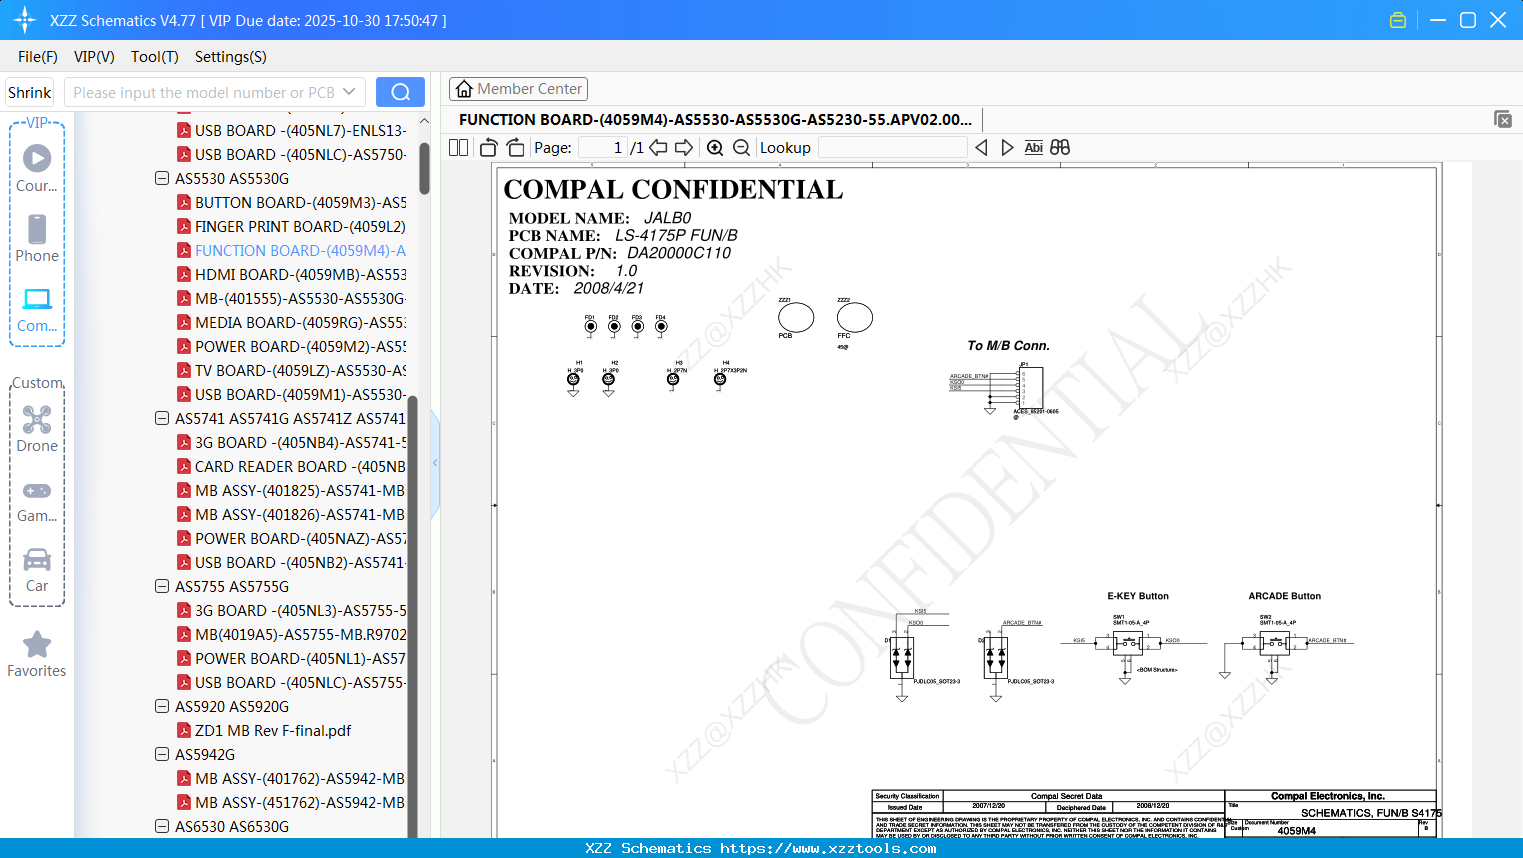The height and width of the screenshot is (858, 1523).
Task: Zoom out of the schematic
Action: click(741, 148)
